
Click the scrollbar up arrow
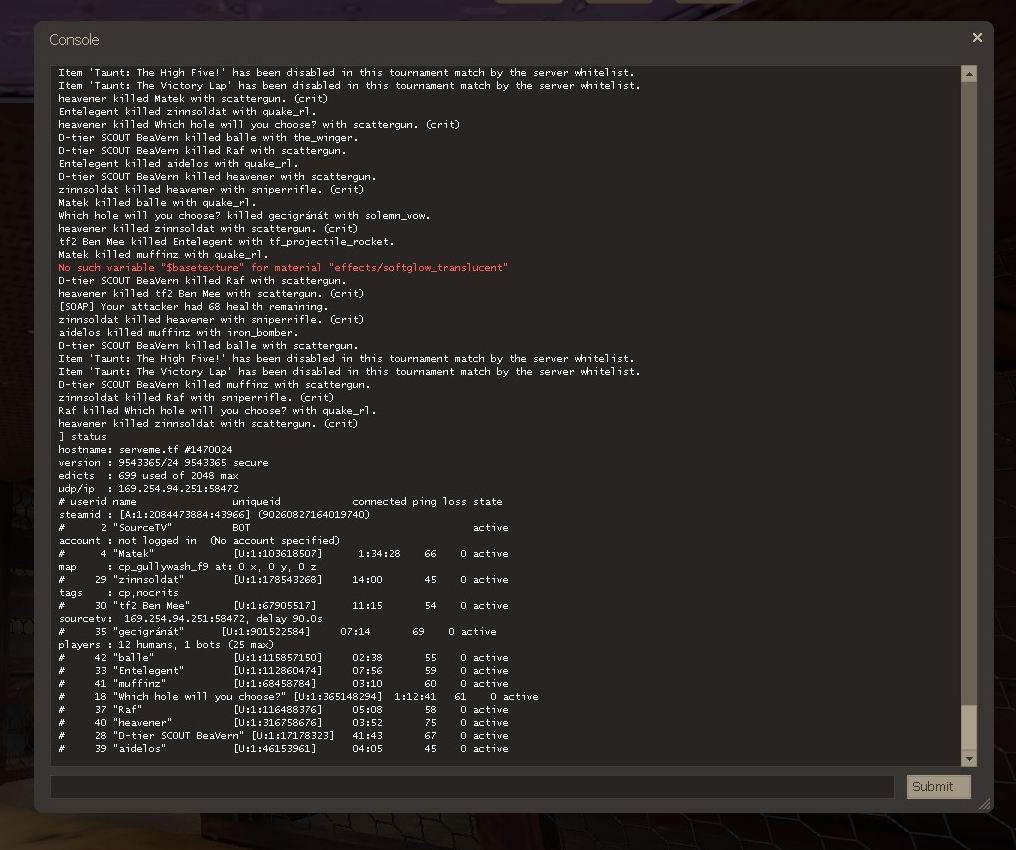coord(968,74)
